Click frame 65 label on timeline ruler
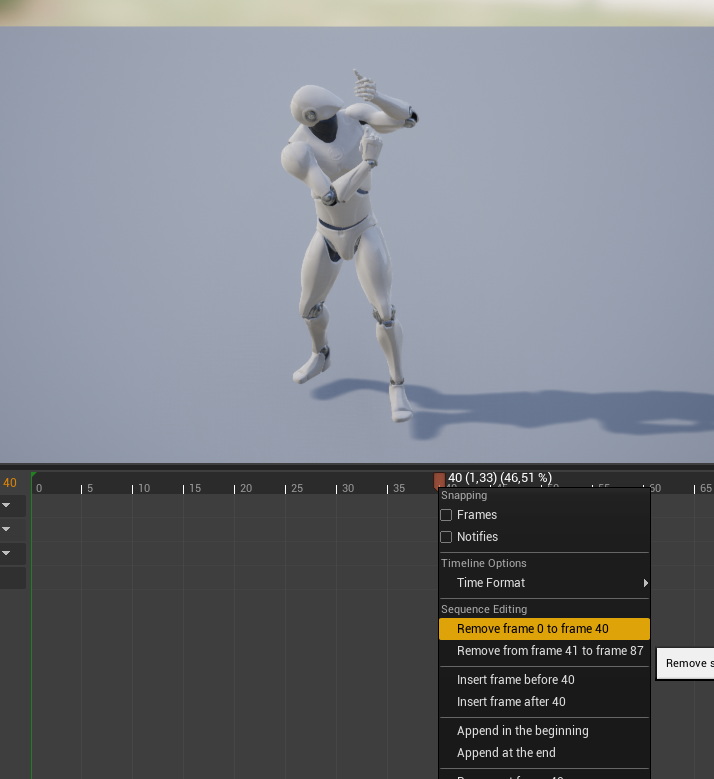The image size is (714, 779). (706, 488)
